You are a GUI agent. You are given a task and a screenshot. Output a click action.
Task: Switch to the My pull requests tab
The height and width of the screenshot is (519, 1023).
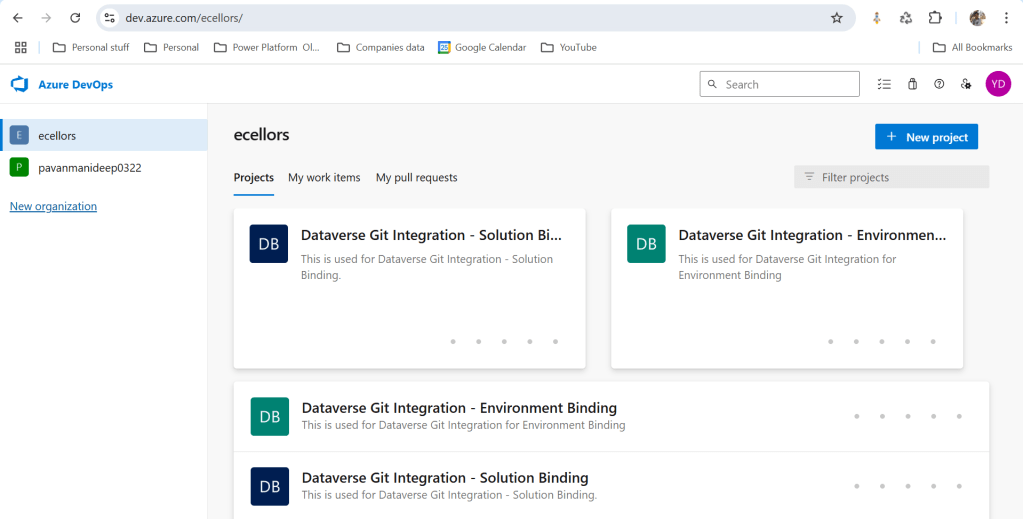tap(416, 178)
